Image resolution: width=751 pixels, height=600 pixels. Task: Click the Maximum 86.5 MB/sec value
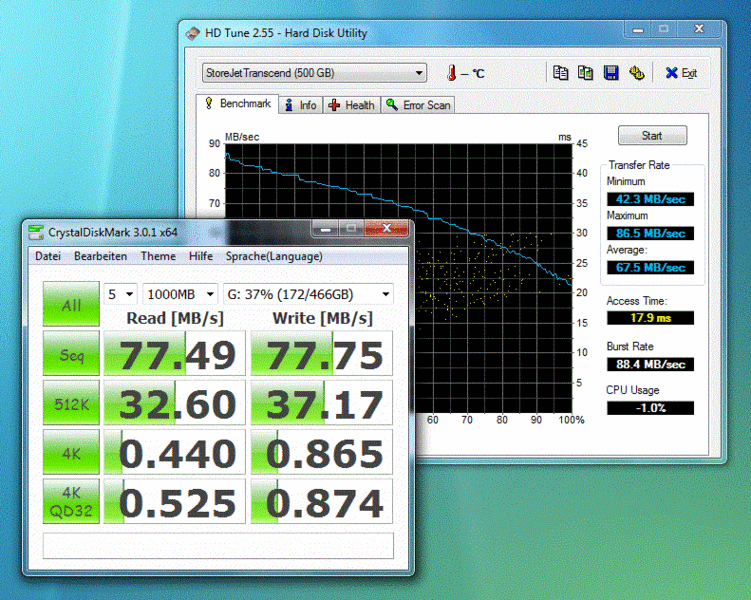[x=650, y=233]
